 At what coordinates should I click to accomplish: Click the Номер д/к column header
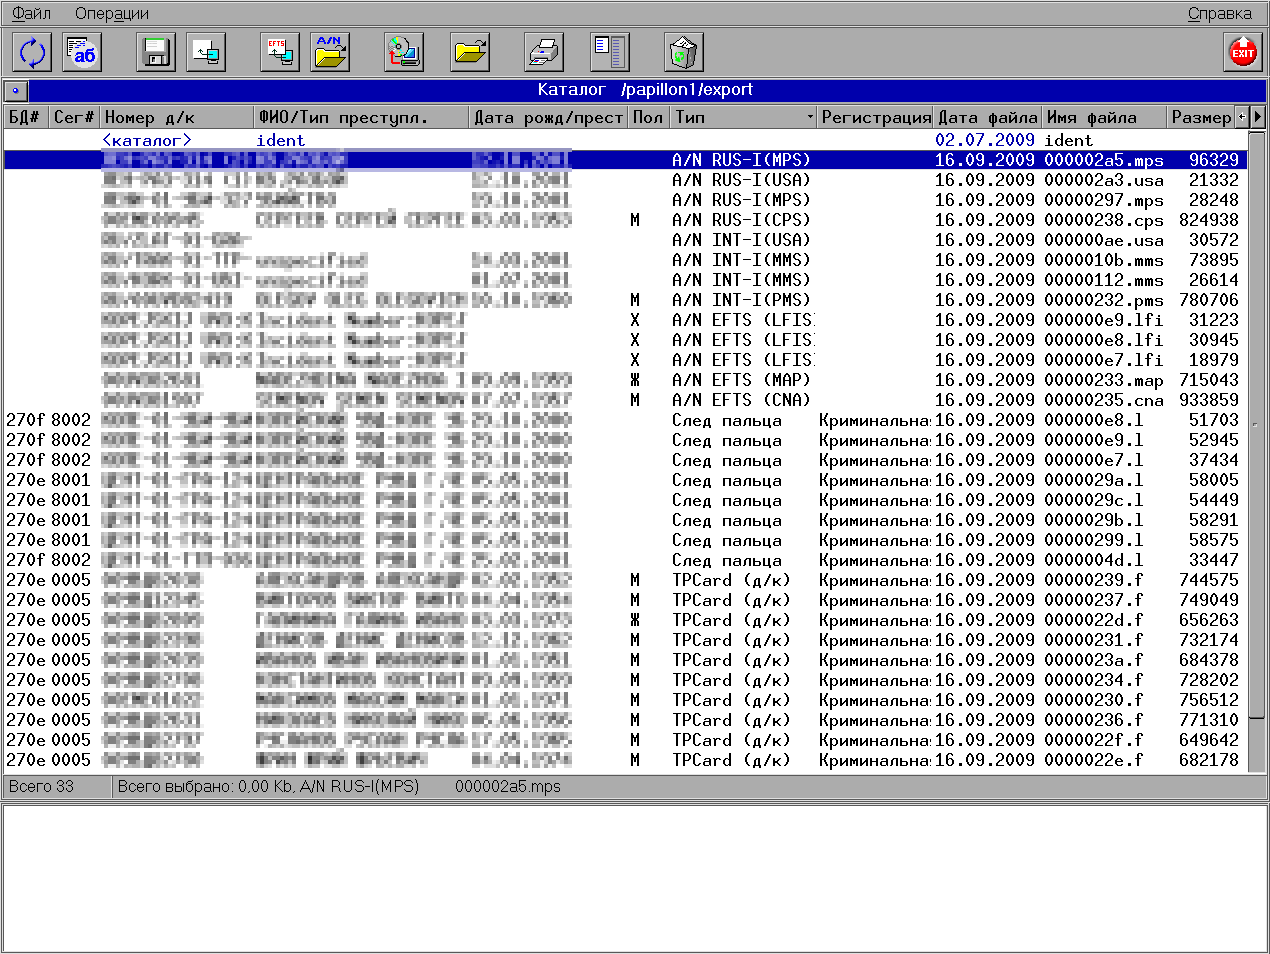(x=177, y=117)
